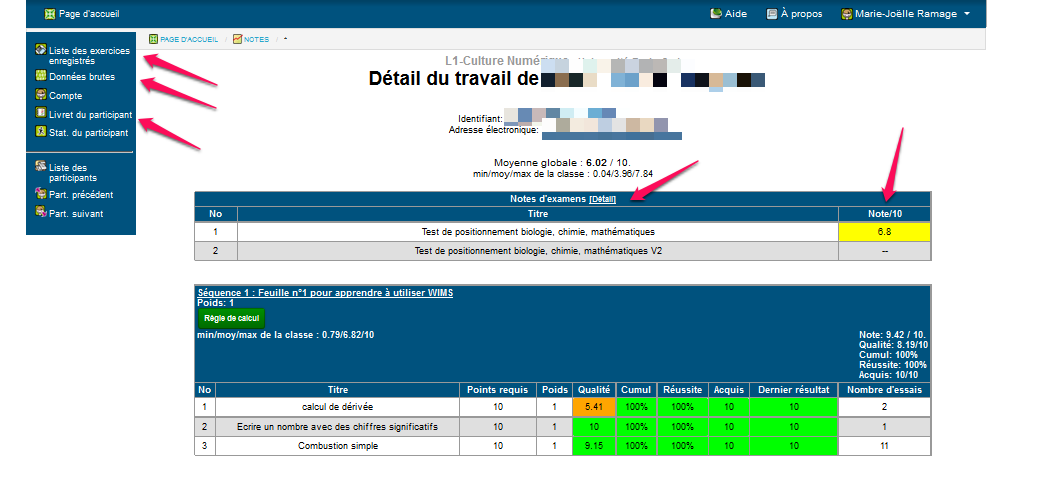
Task: Go to previous participant using Part. précédent icon
Action: coord(41,194)
